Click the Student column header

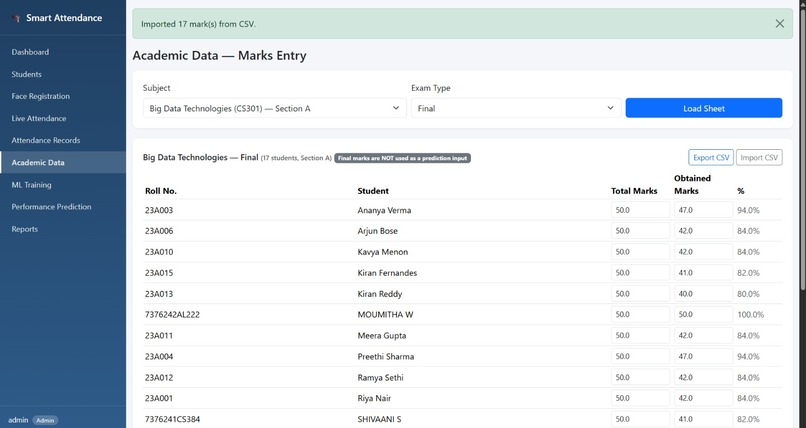(373, 191)
